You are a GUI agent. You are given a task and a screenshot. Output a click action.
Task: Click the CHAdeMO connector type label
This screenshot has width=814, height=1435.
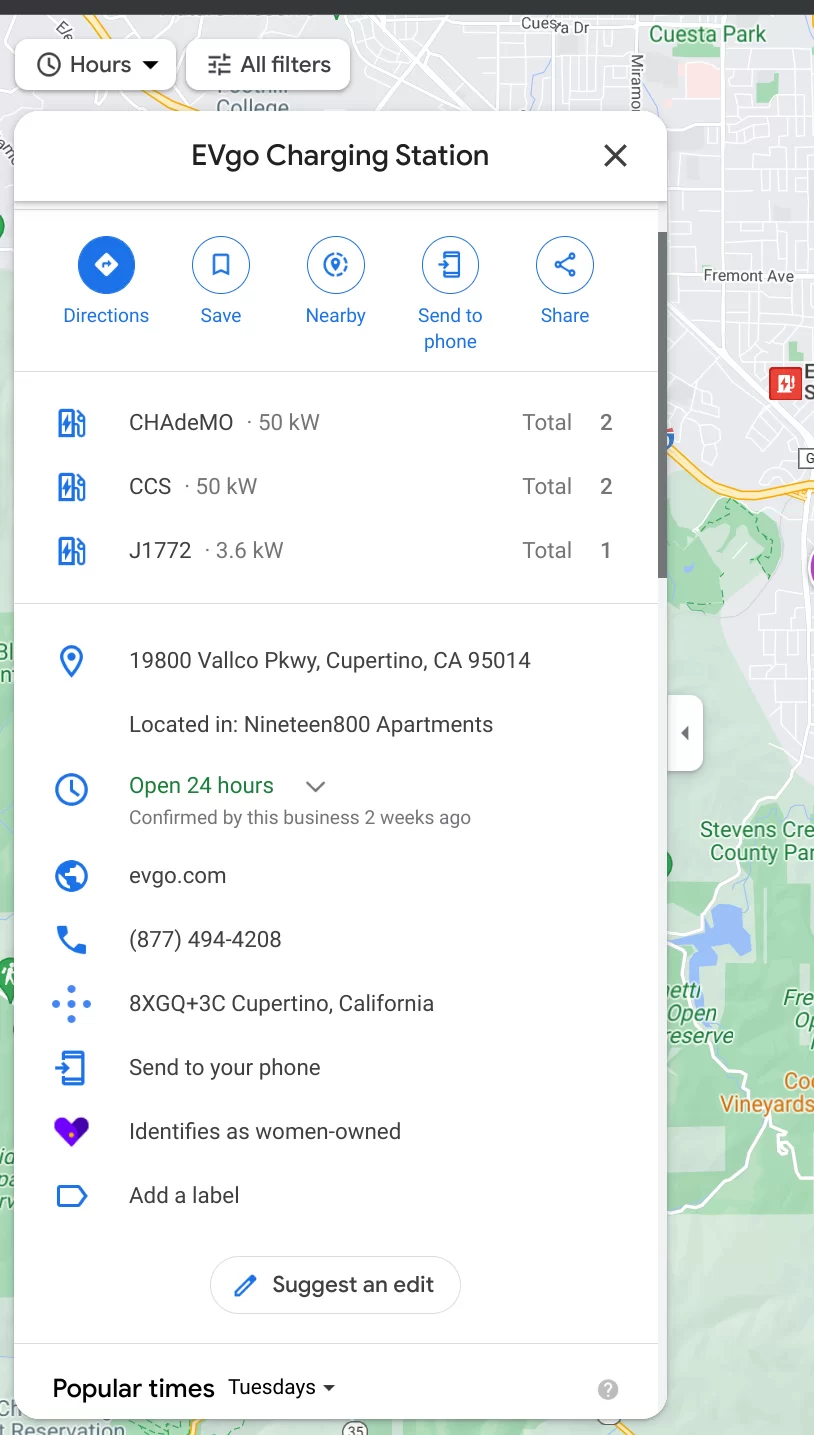(x=181, y=423)
